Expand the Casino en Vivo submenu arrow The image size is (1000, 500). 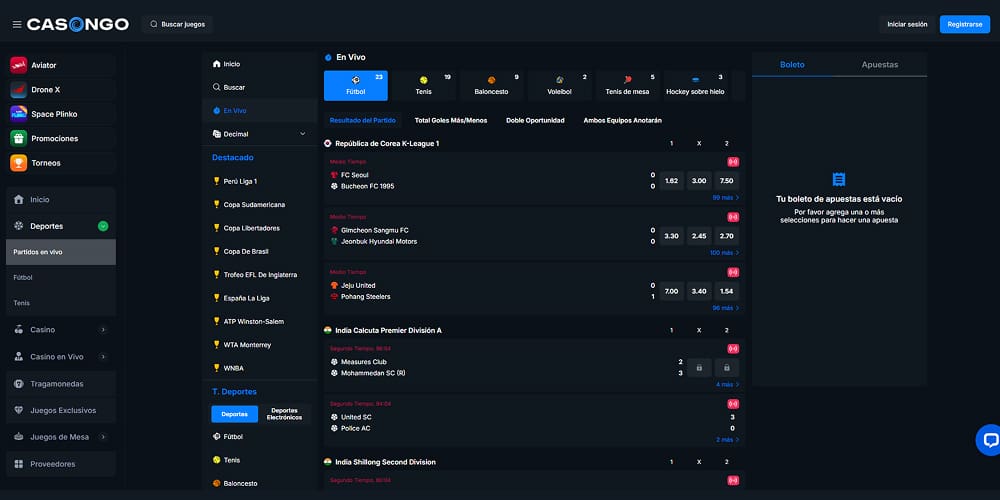(103, 357)
